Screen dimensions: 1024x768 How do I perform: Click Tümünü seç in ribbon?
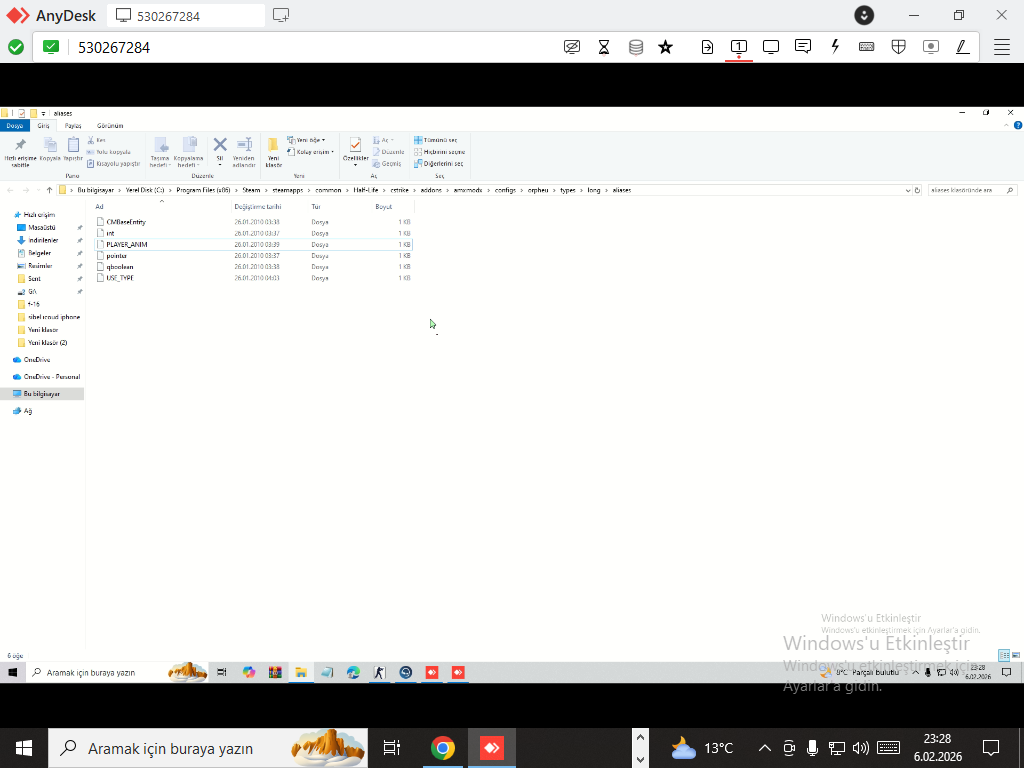click(436, 140)
